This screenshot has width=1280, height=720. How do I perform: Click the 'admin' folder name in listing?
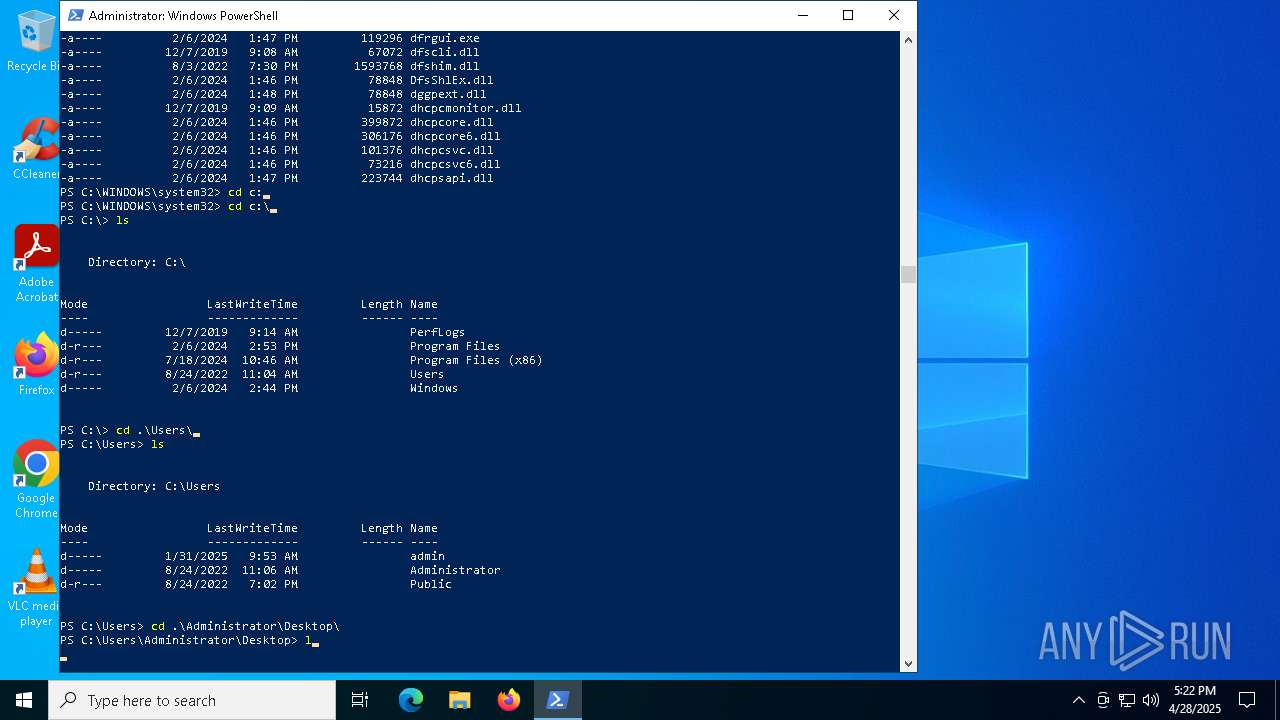coord(427,556)
